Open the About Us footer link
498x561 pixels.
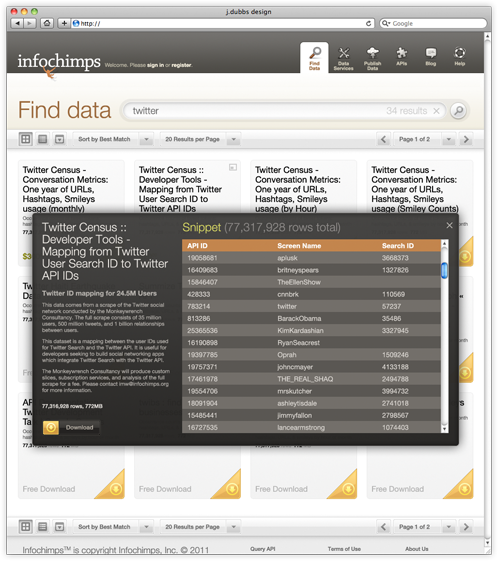[x=417, y=549]
